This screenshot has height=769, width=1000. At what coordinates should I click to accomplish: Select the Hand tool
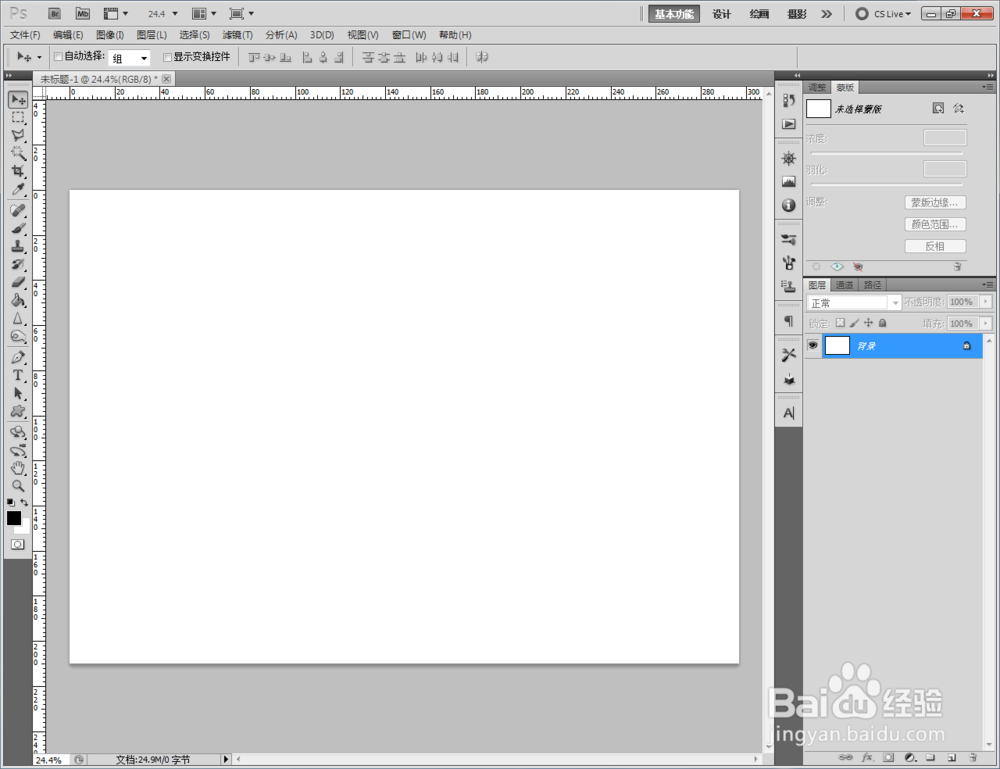tap(18, 468)
